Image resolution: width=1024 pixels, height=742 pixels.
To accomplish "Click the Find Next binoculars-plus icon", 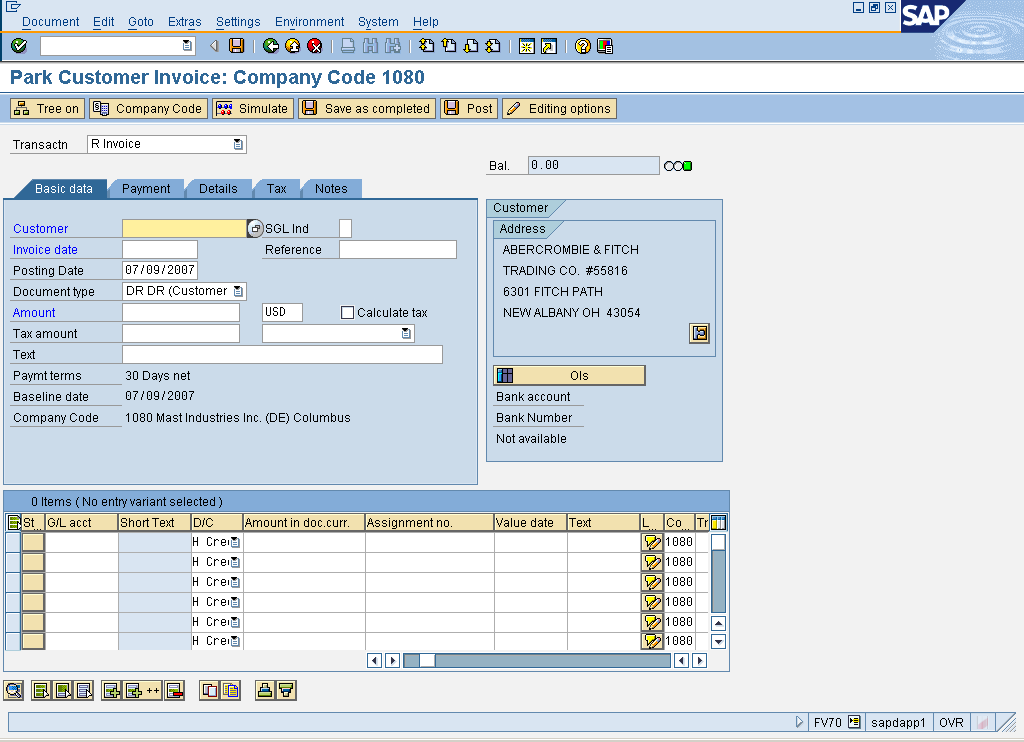I will click(x=392, y=46).
